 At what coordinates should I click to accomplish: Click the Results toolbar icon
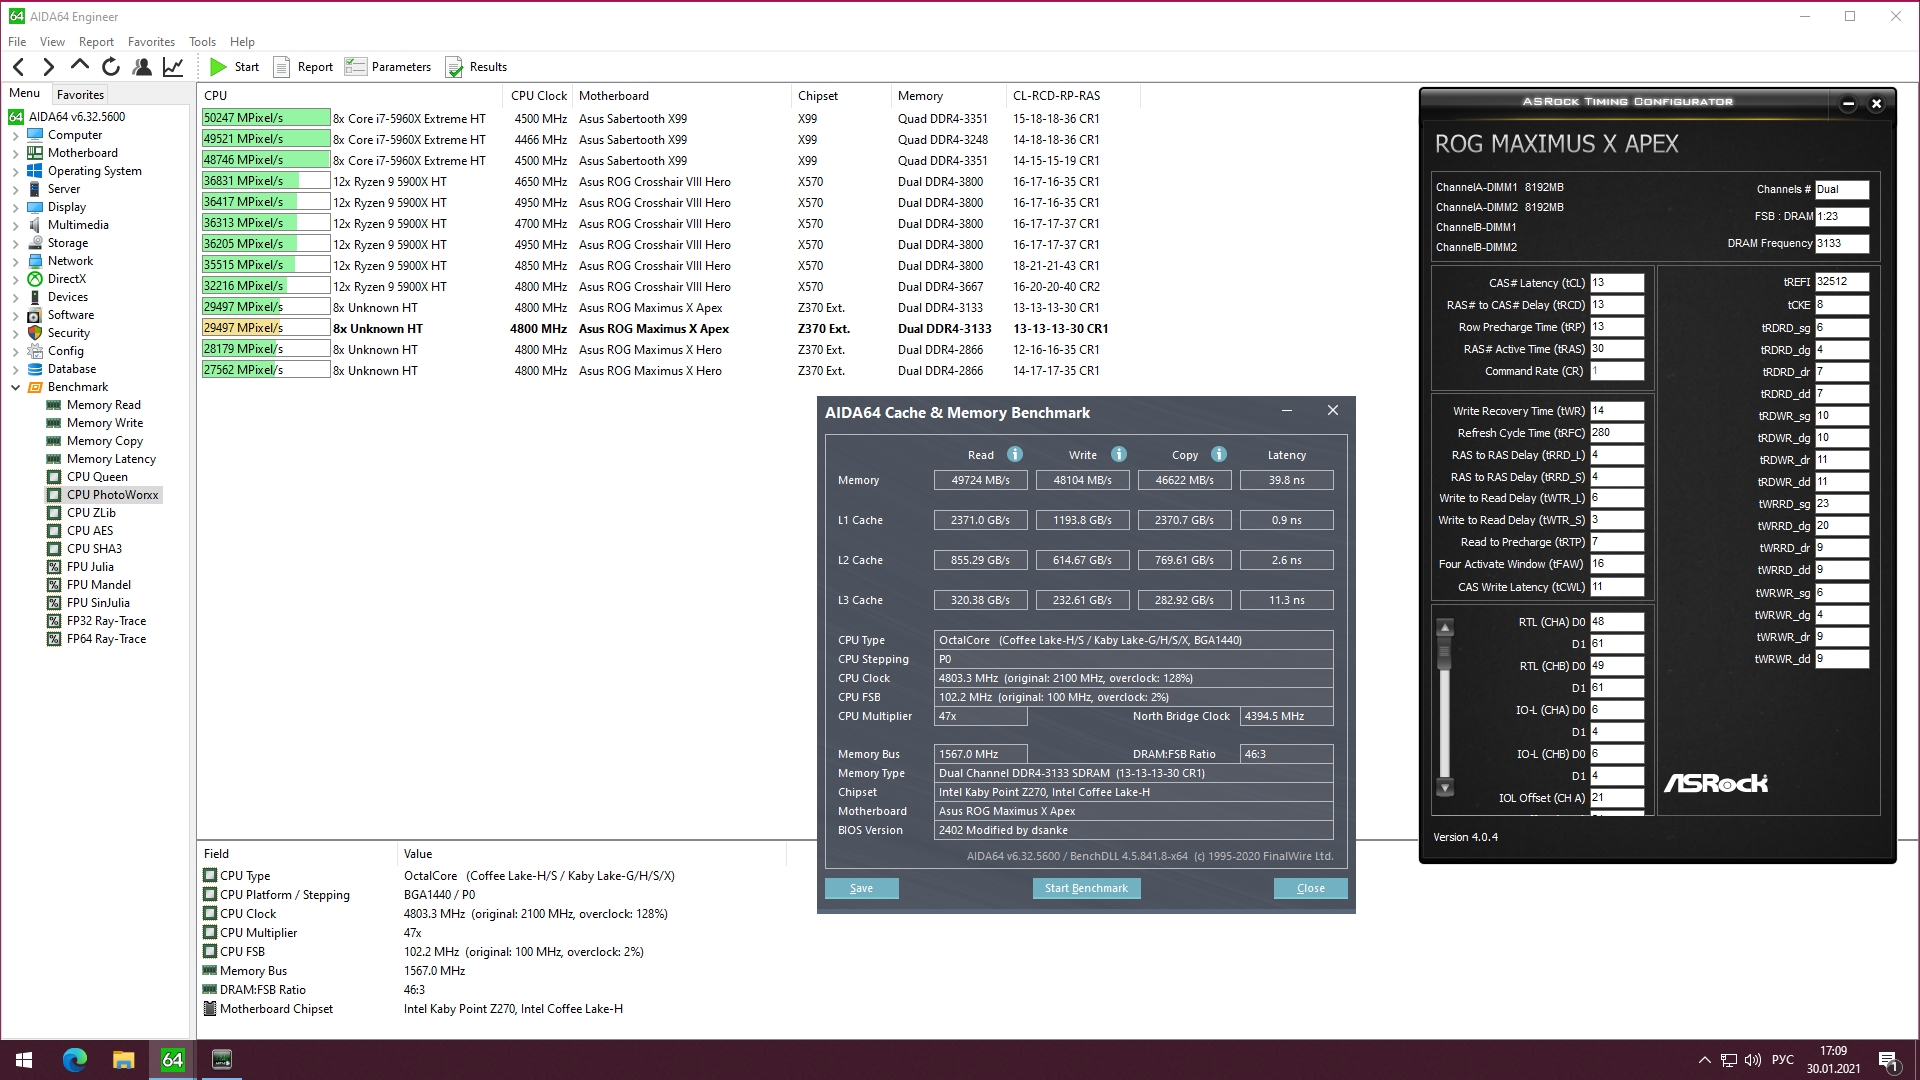click(455, 67)
